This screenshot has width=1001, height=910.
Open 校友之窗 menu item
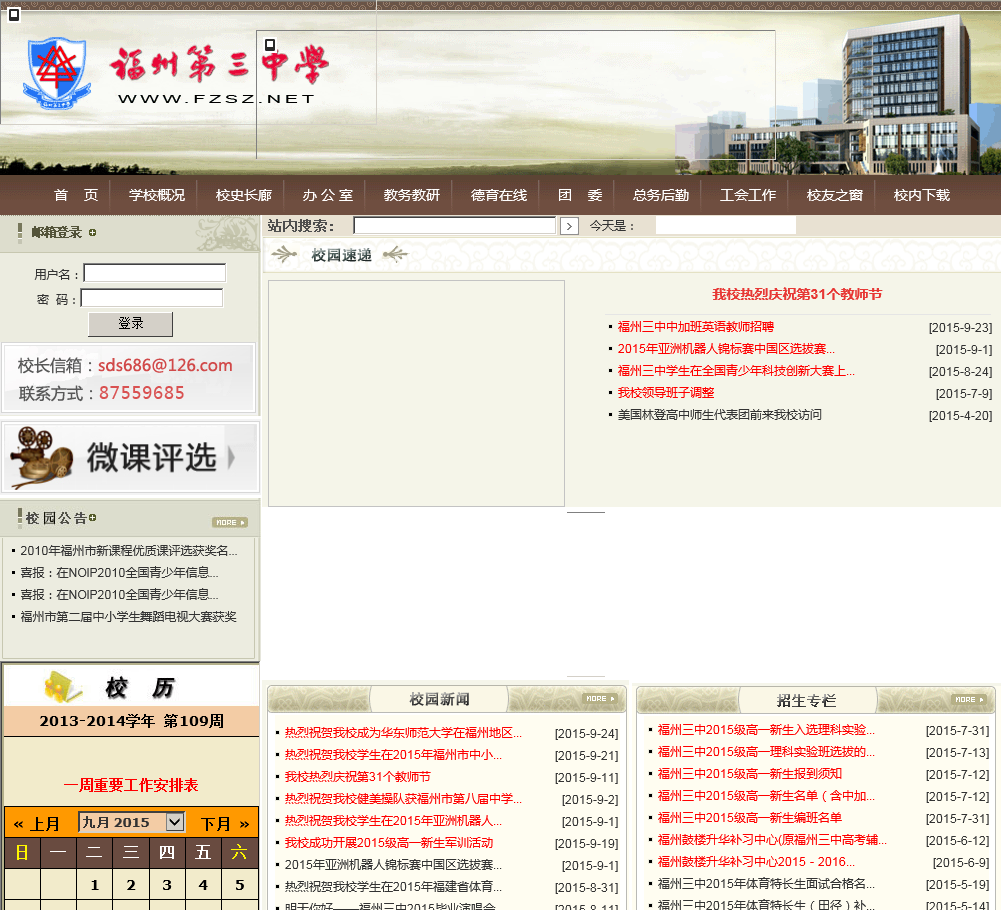[834, 195]
